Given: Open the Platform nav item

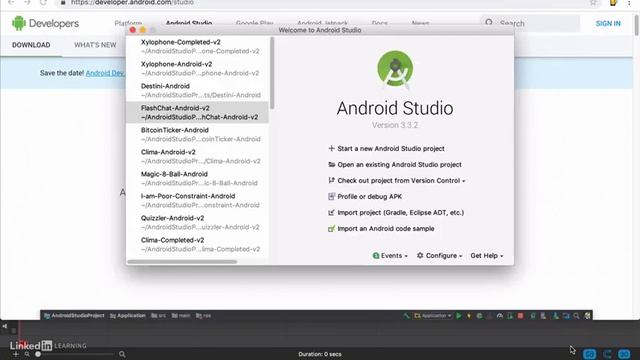Looking at the screenshot, I should click(x=128, y=23).
